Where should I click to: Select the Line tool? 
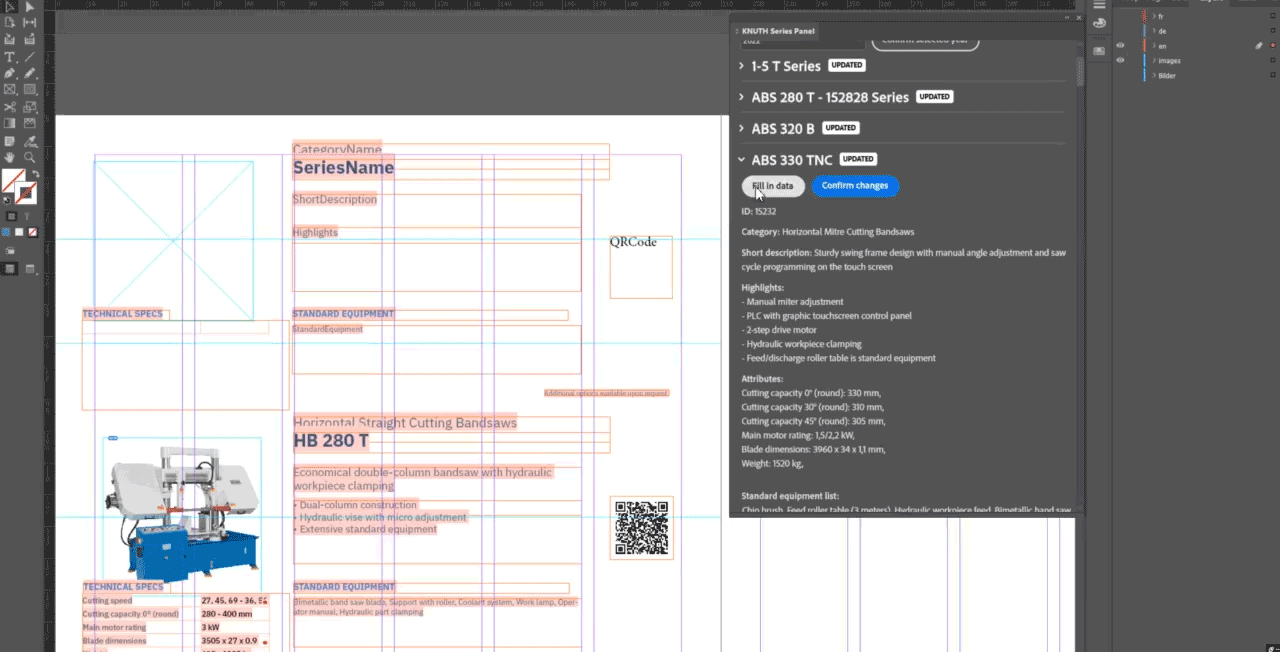[30, 56]
